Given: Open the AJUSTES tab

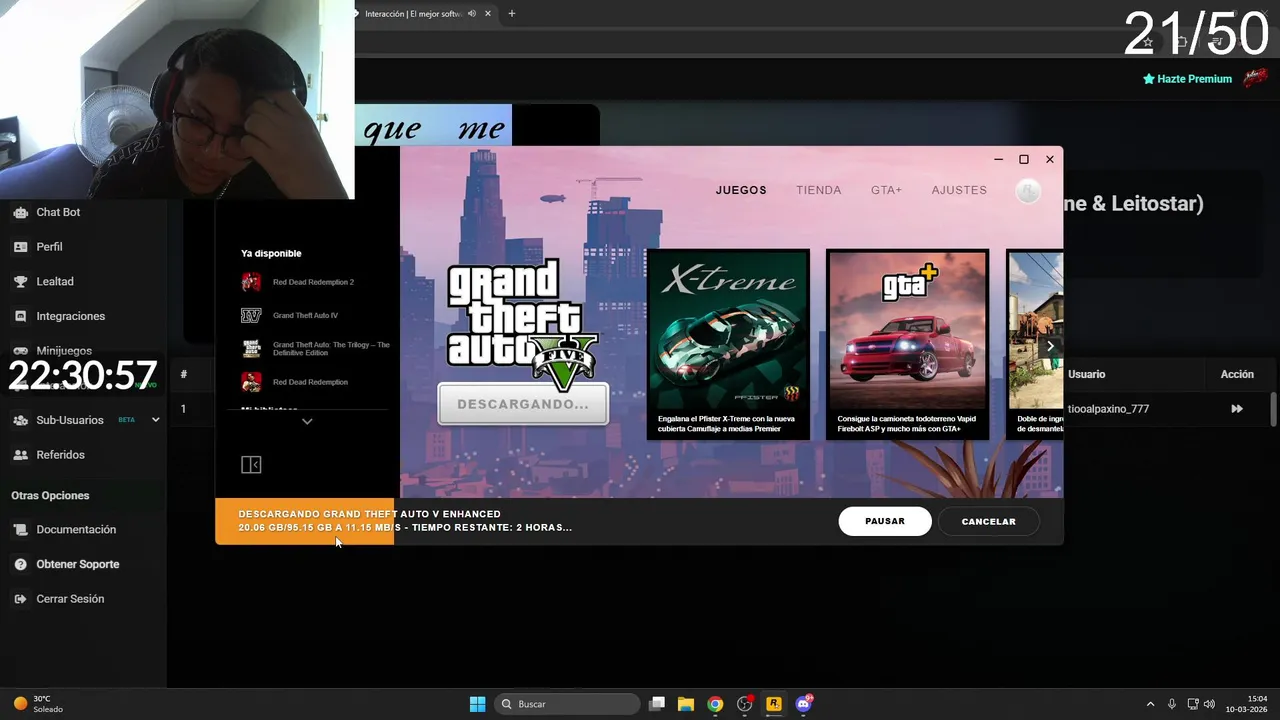Looking at the screenshot, I should [959, 190].
